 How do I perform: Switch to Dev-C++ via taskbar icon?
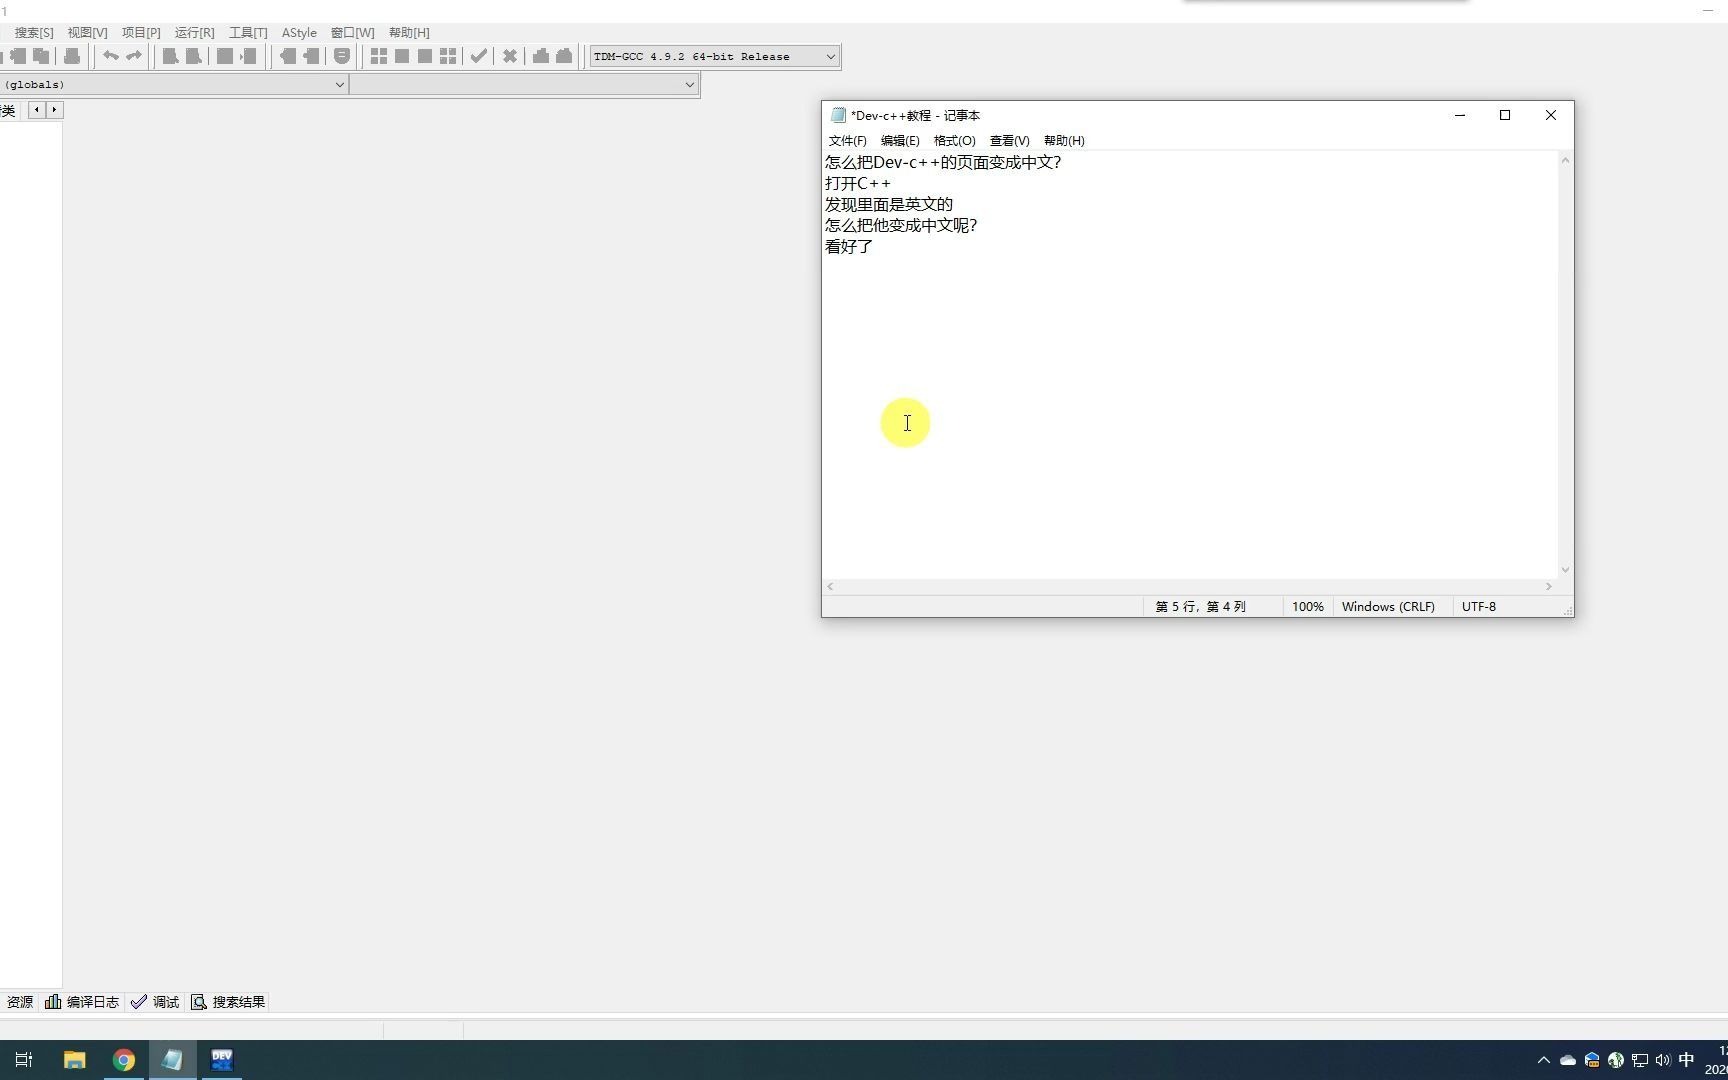(x=222, y=1060)
